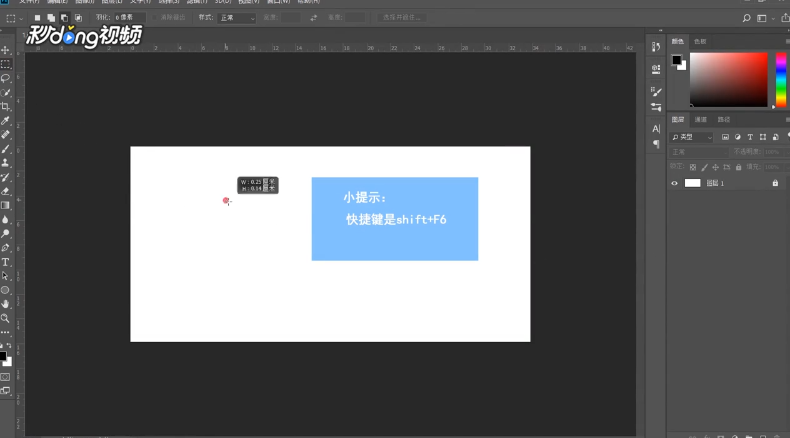Toggle lock position in Layers panel

[x=715, y=167]
